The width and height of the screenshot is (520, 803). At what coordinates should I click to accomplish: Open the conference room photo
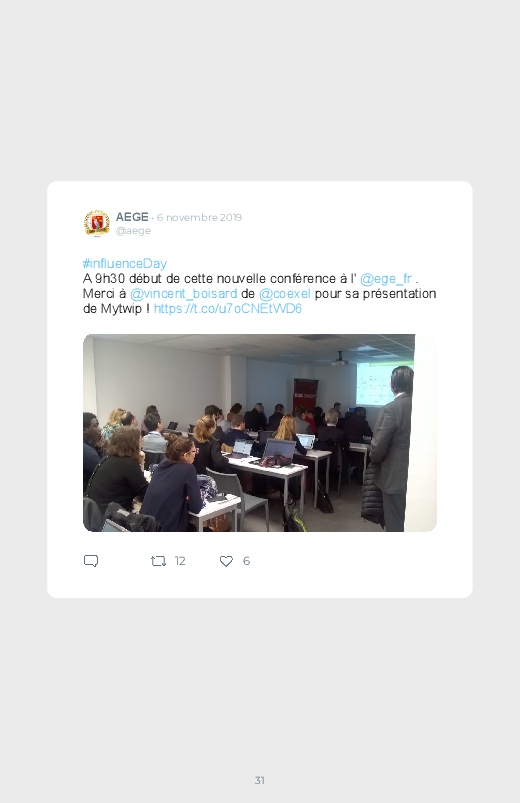coord(260,433)
